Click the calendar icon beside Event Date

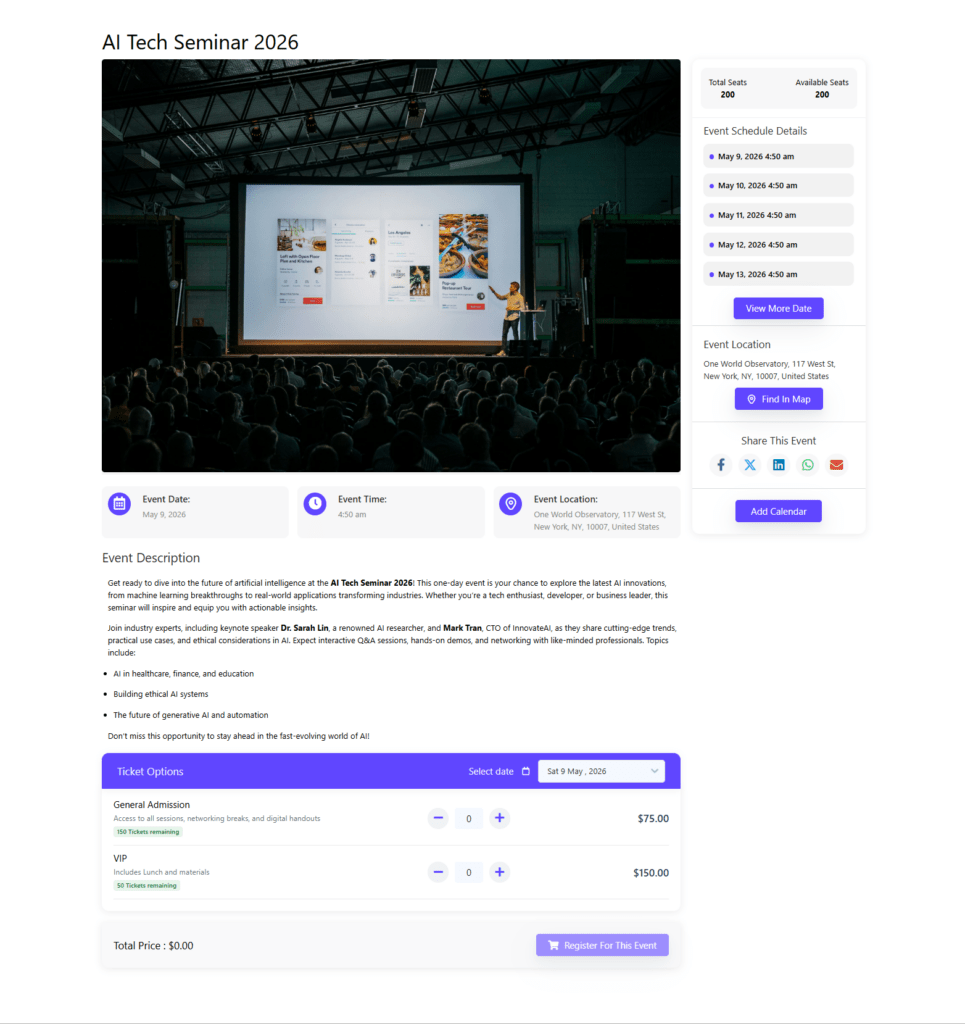point(119,504)
